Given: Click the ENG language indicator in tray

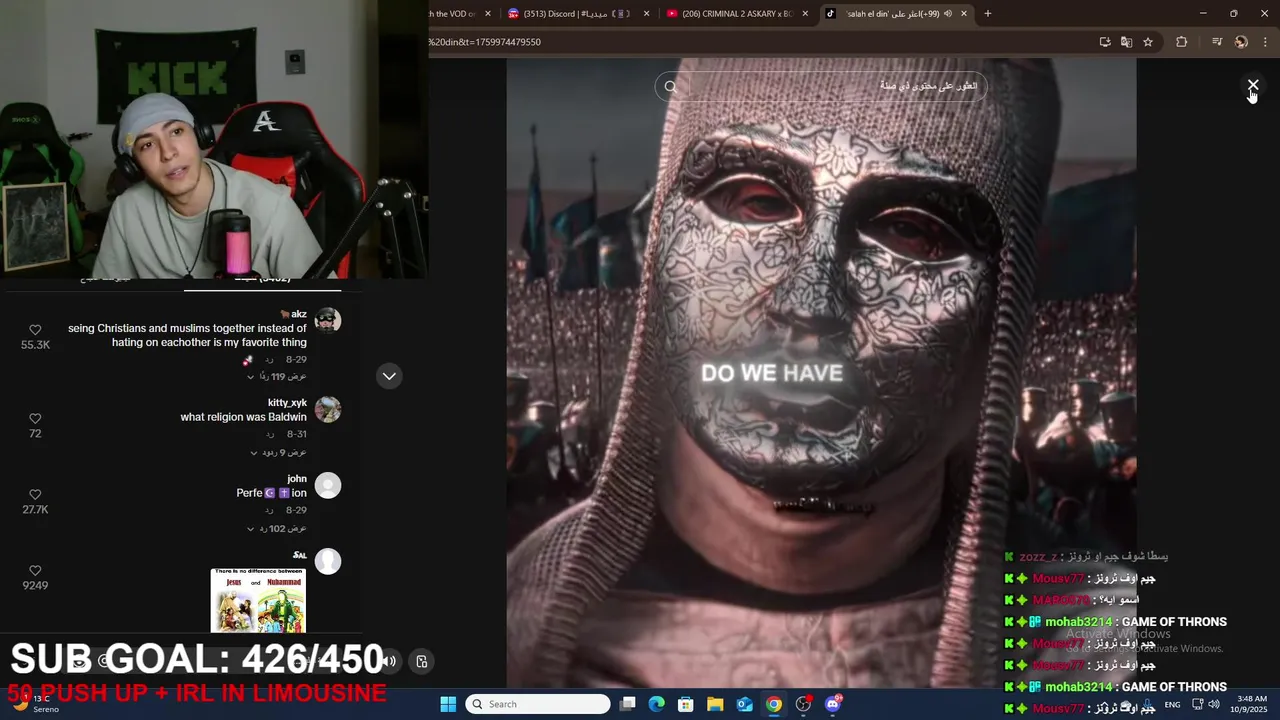Looking at the screenshot, I should point(1172,705).
